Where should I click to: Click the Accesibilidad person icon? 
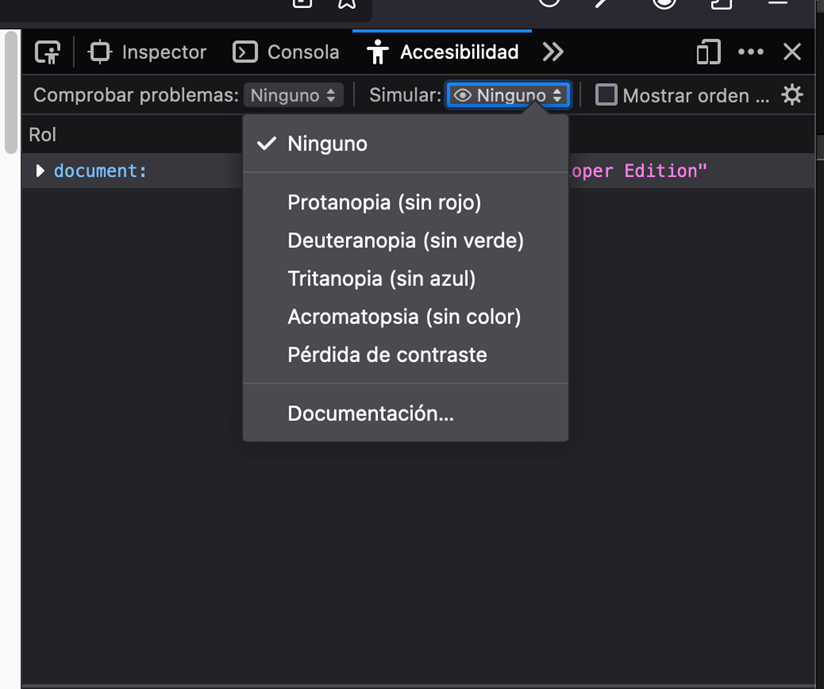pos(378,52)
